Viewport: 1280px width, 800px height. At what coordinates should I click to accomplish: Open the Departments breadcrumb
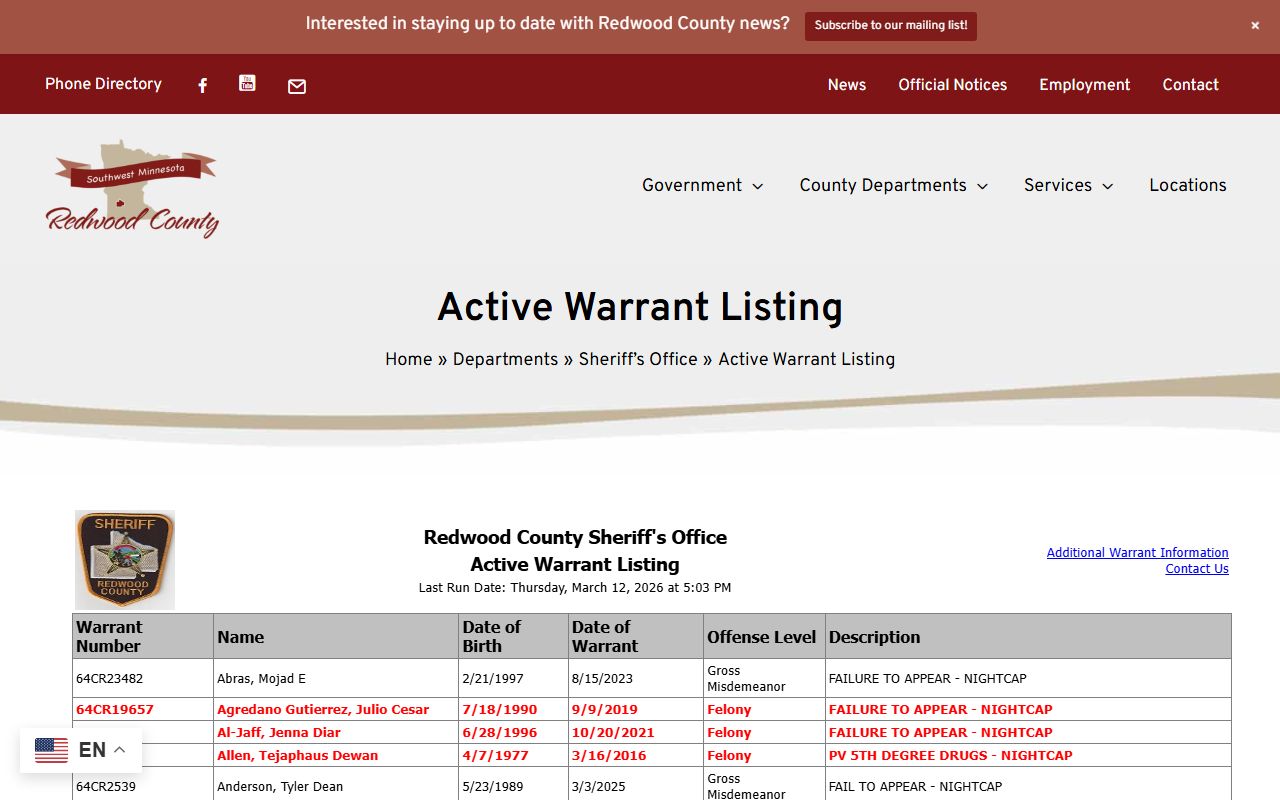505,359
